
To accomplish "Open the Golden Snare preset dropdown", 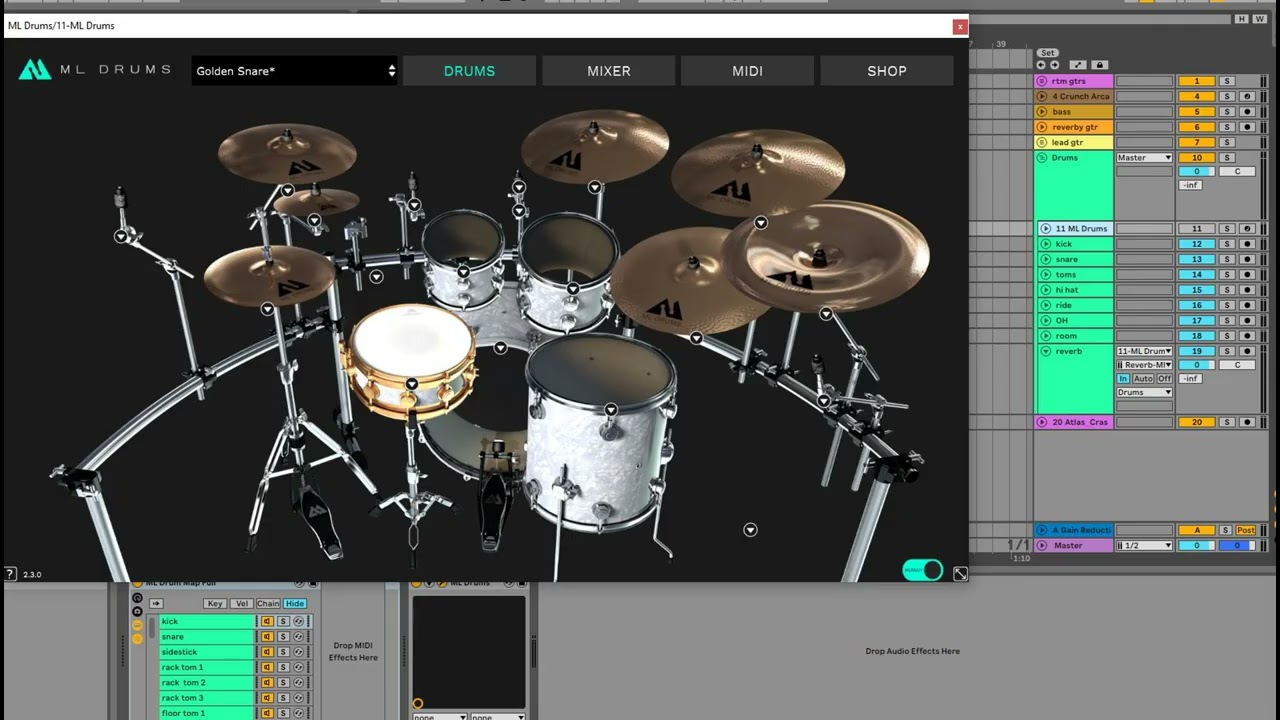I will point(295,71).
